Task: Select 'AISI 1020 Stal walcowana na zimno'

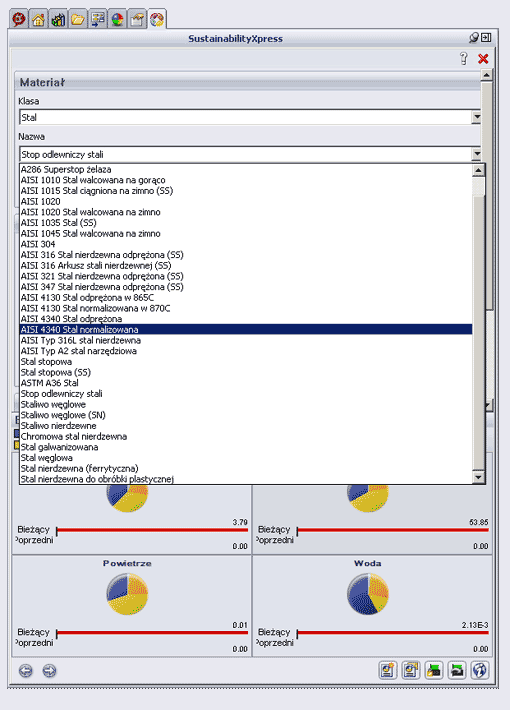Action: [x=246, y=212]
